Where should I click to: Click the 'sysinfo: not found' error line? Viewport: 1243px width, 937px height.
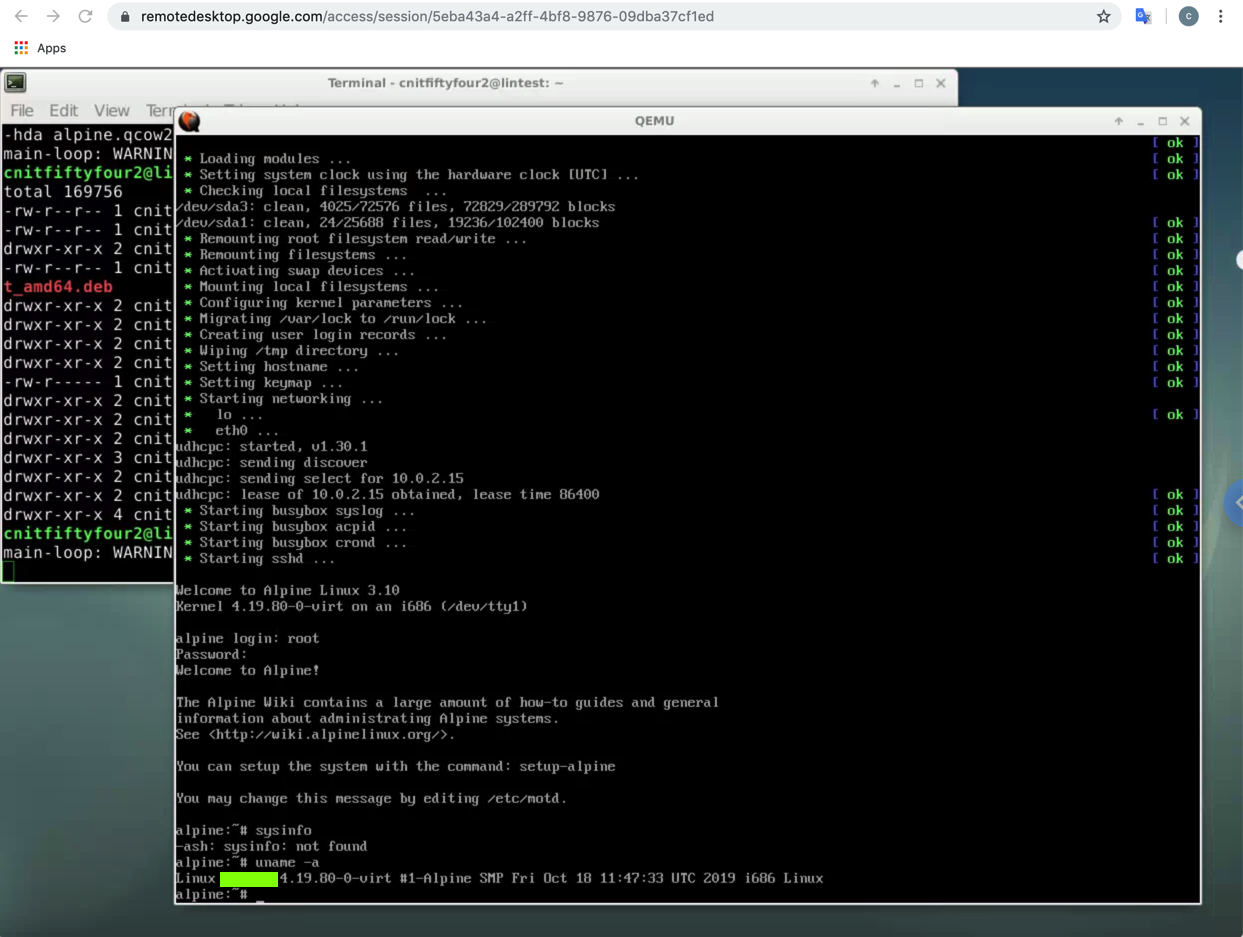pos(271,846)
